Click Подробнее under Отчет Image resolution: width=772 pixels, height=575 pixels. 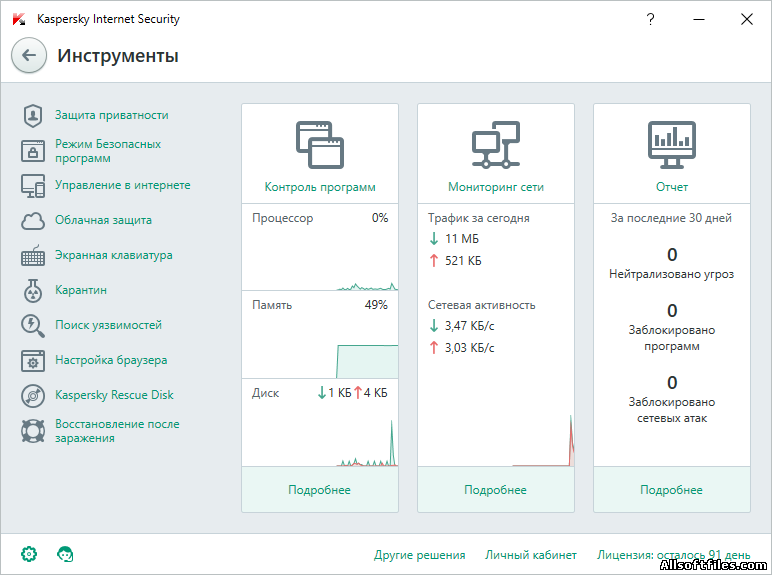point(672,490)
